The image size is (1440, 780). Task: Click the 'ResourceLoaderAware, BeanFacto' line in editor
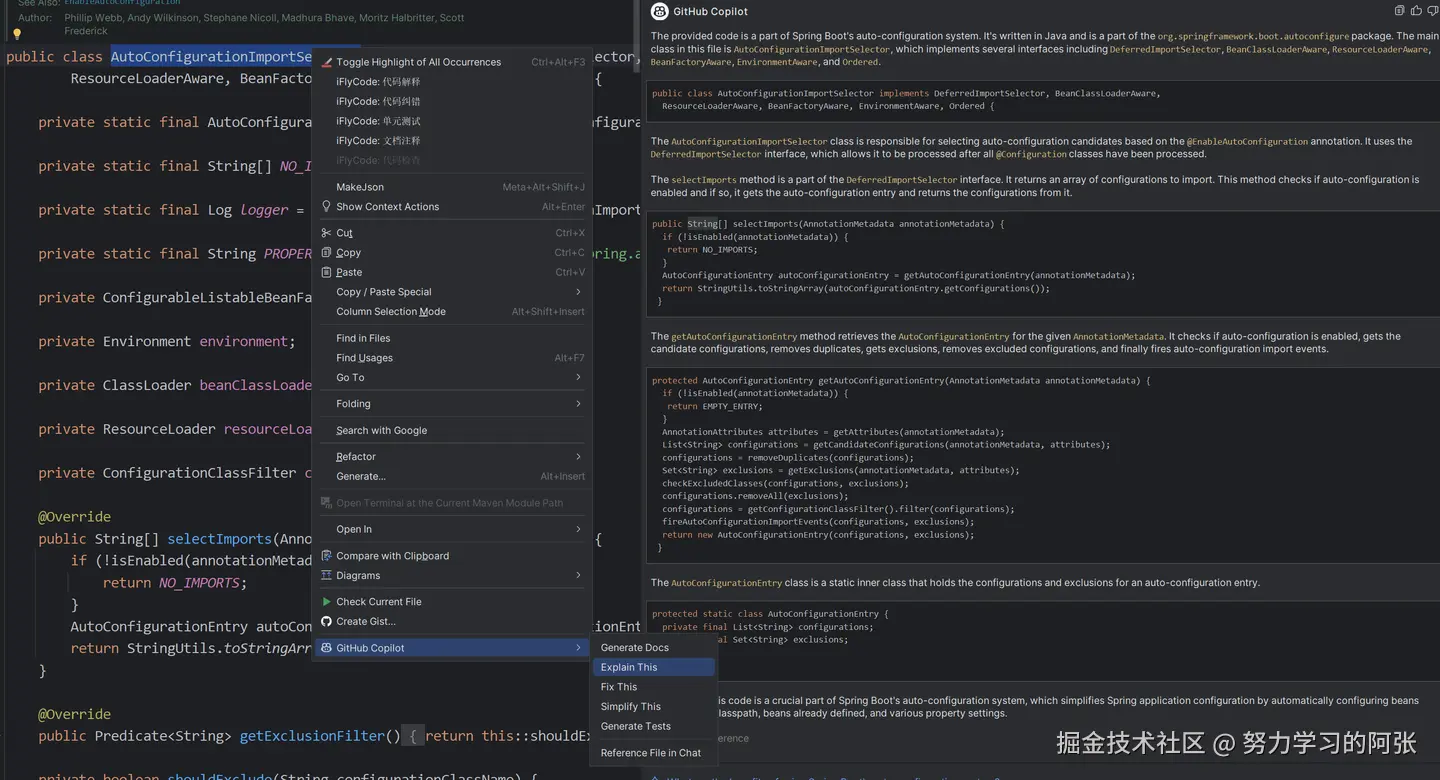[191, 79]
